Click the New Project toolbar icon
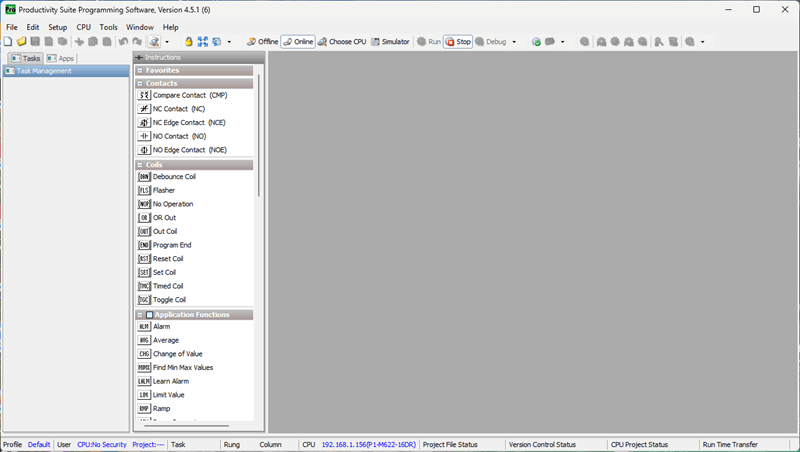The width and height of the screenshot is (800, 452). (x=8, y=42)
